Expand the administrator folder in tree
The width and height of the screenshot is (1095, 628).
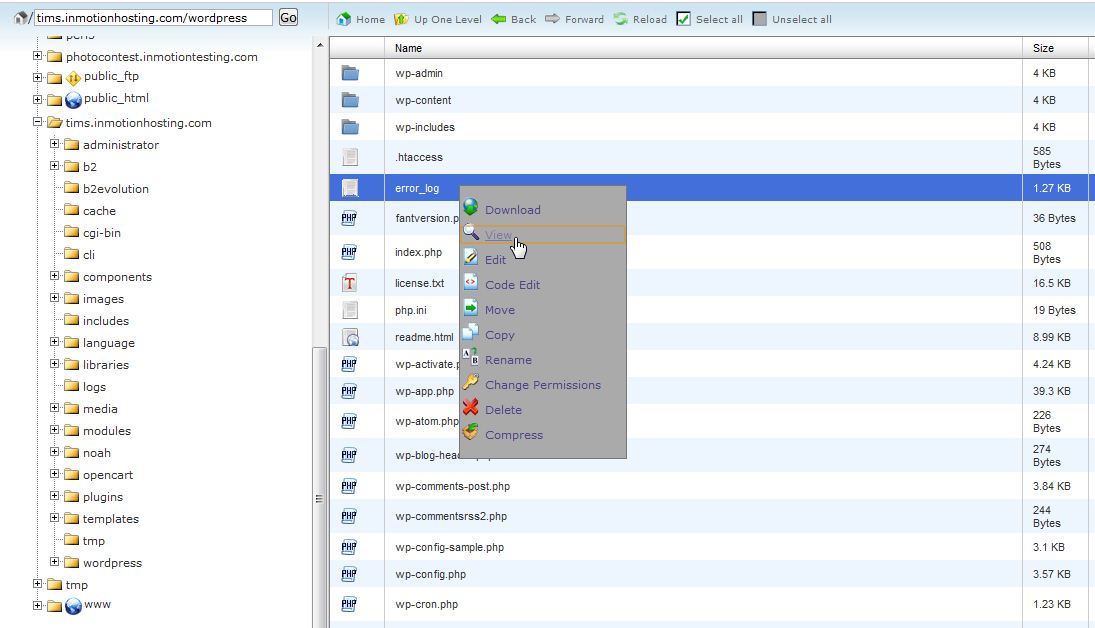pyautogui.click(x=55, y=144)
